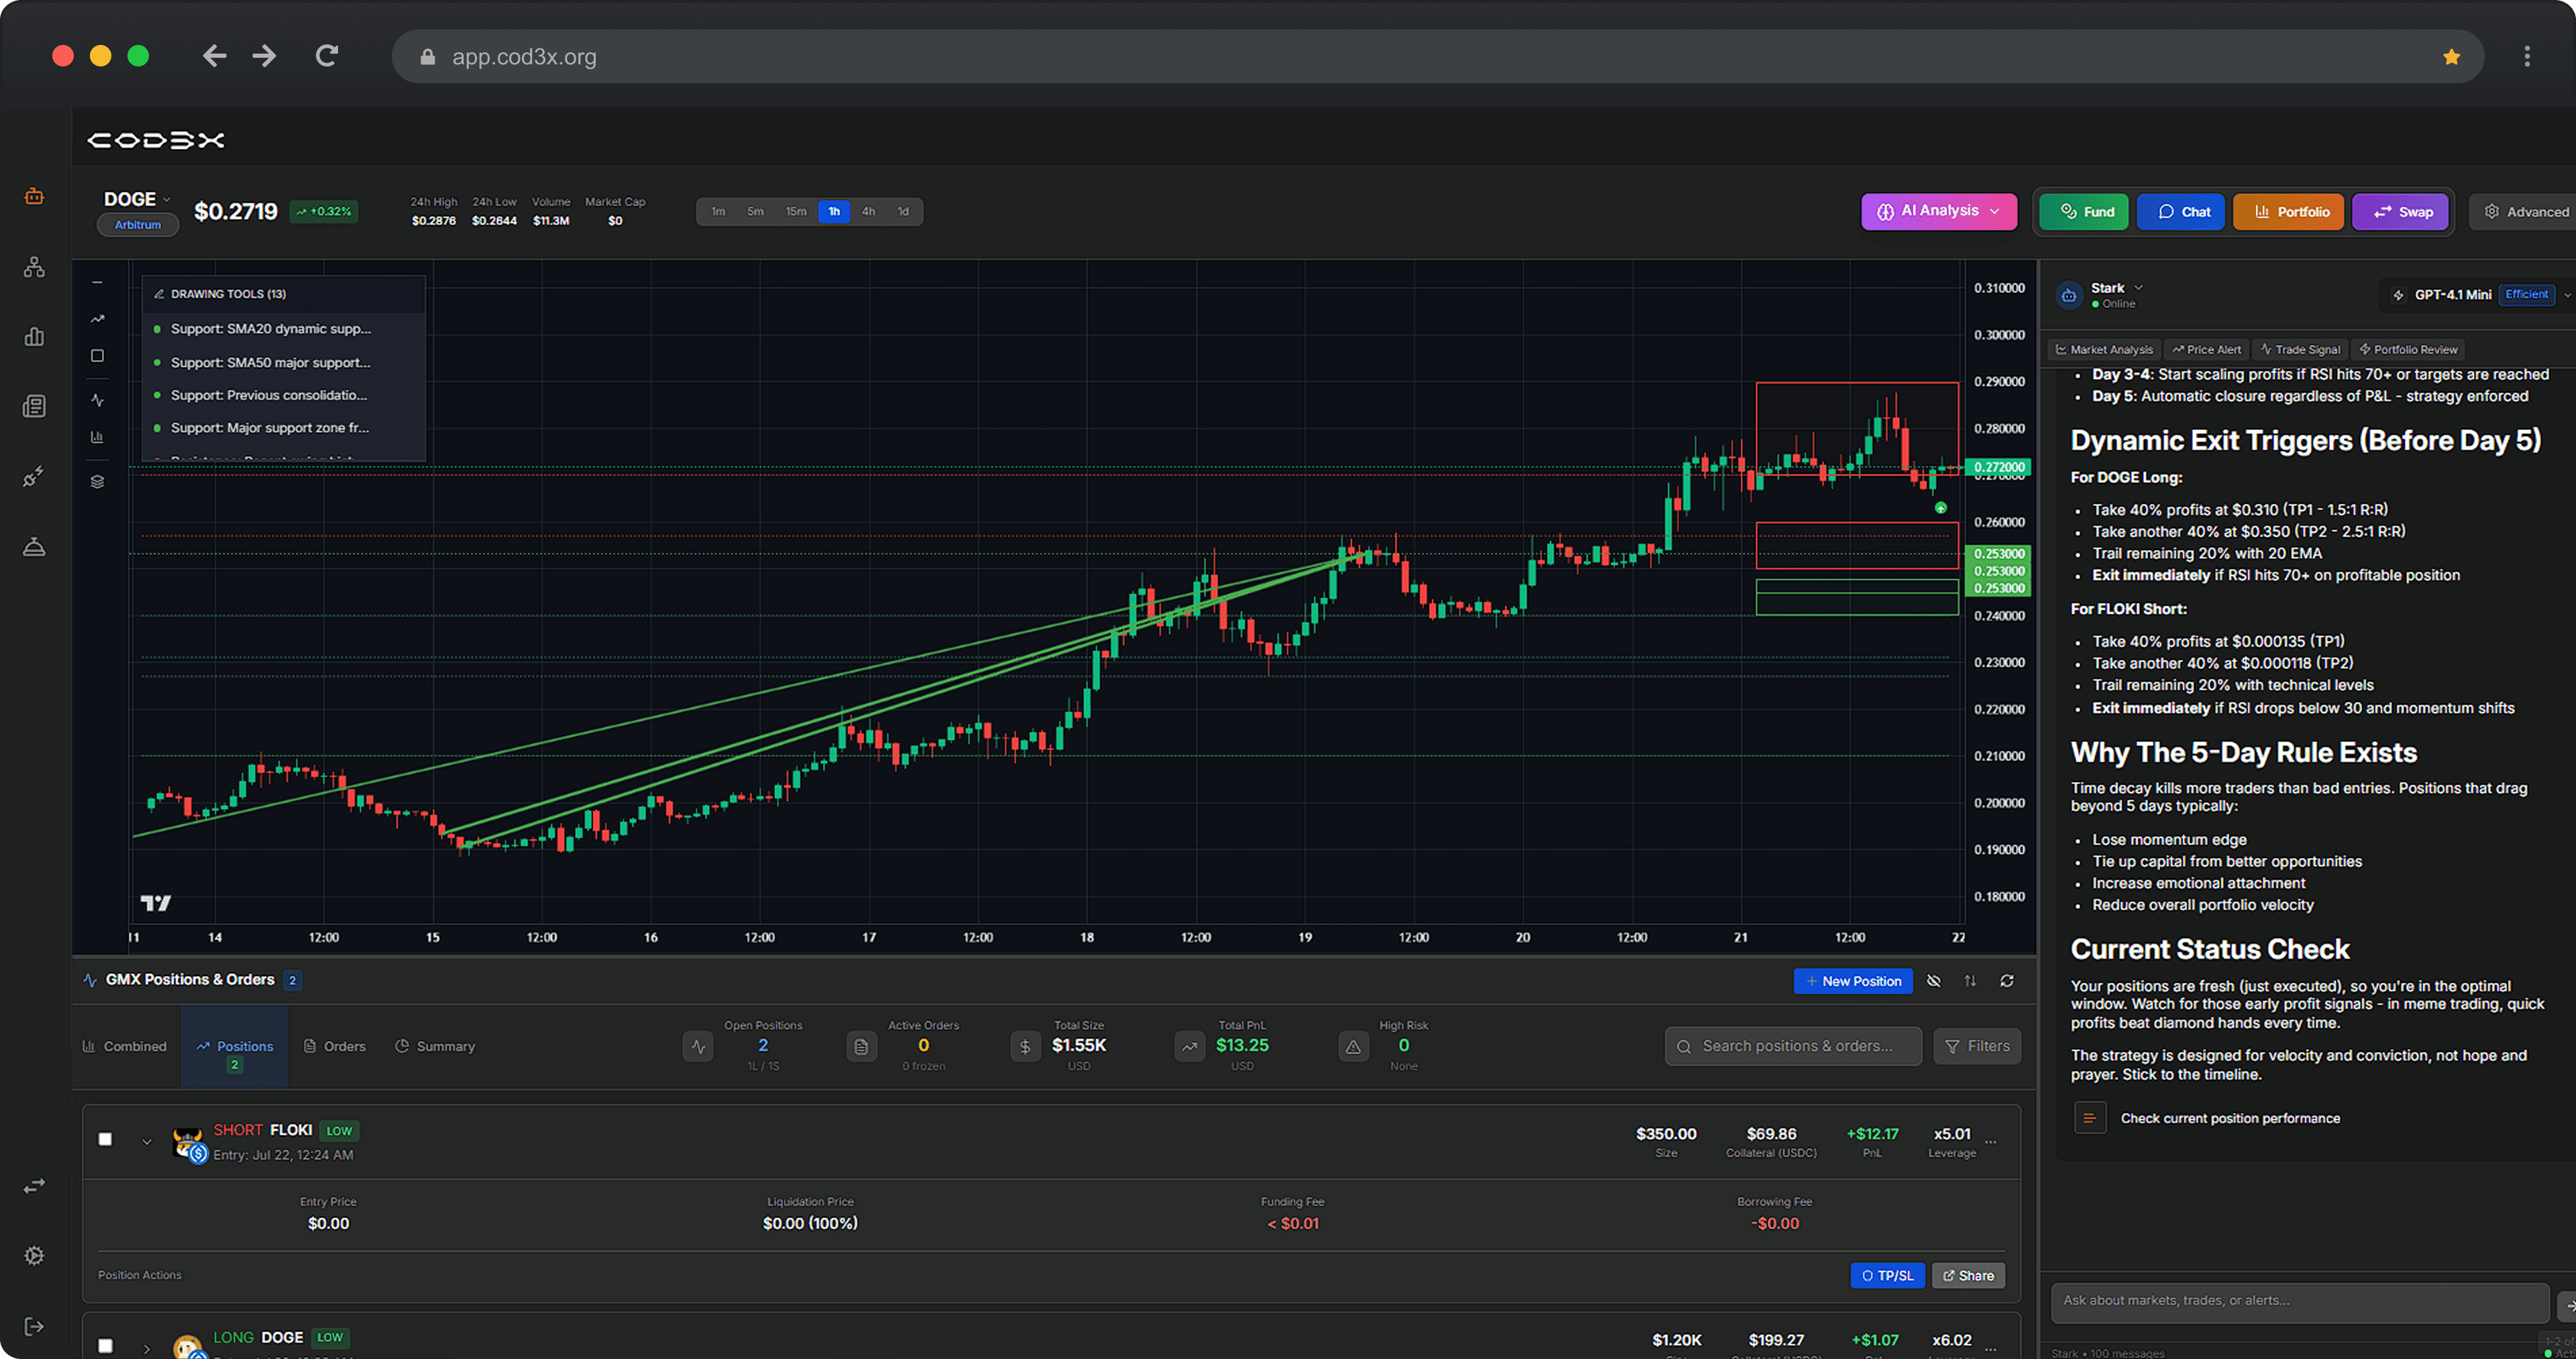Open settings gear in left sidebar

coord(34,1256)
